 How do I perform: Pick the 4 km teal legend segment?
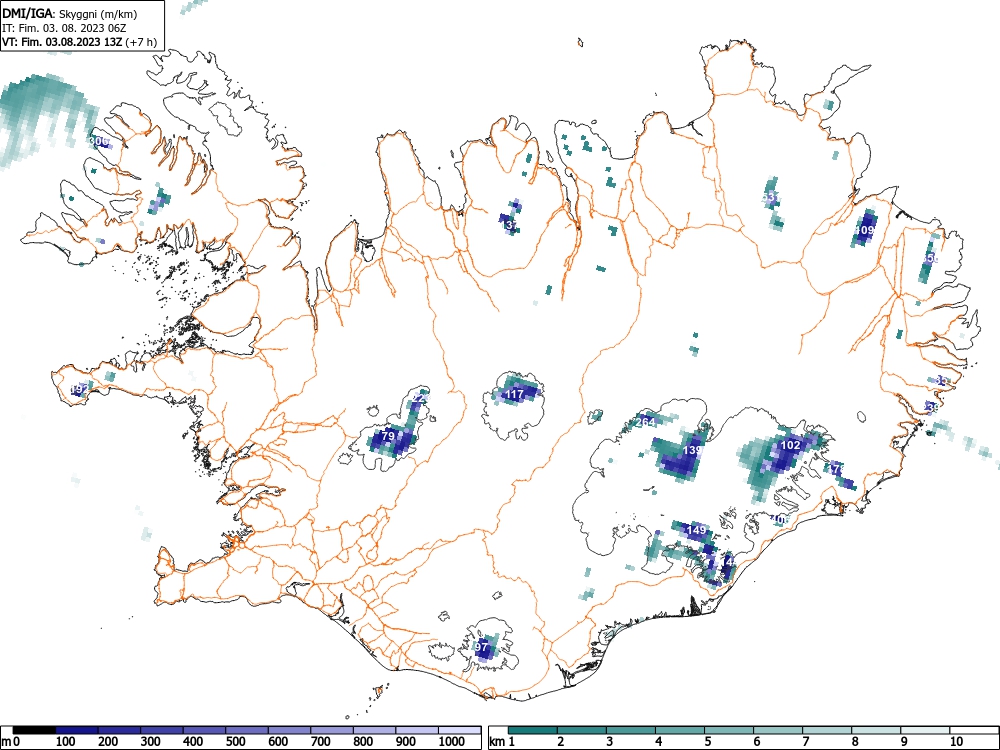coord(680,730)
